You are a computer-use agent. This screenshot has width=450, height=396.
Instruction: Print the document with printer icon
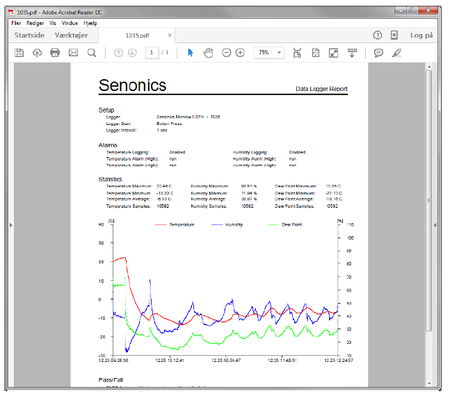point(55,53)
